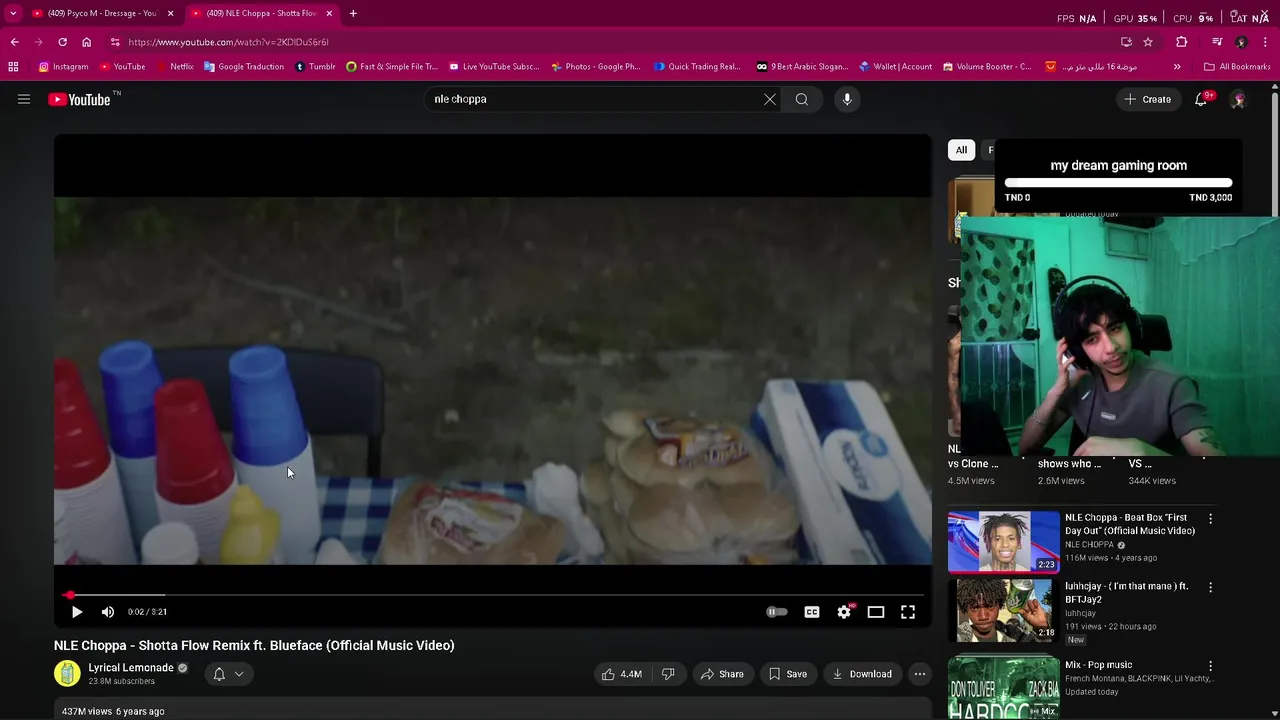Open the apps grid in the bookmarks bar
Image resolution: width=1280 pixels, height=720 pixels.
coord(13,67)
